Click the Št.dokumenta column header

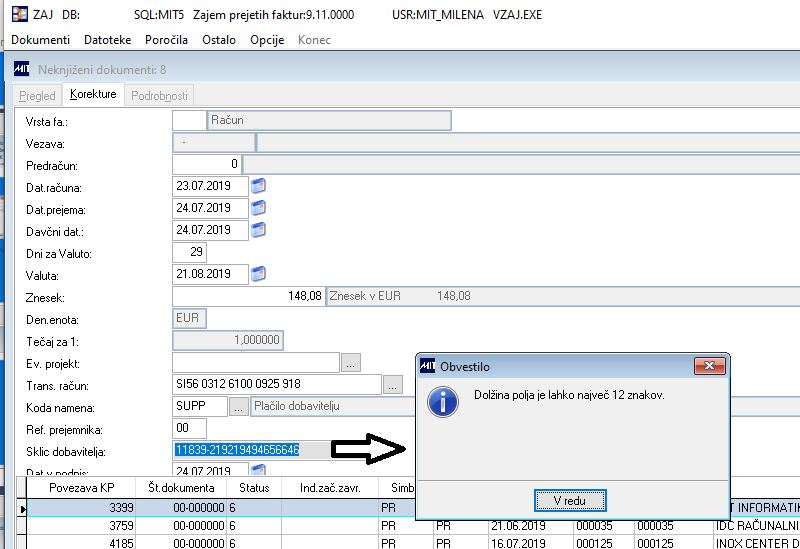point(181,488)
